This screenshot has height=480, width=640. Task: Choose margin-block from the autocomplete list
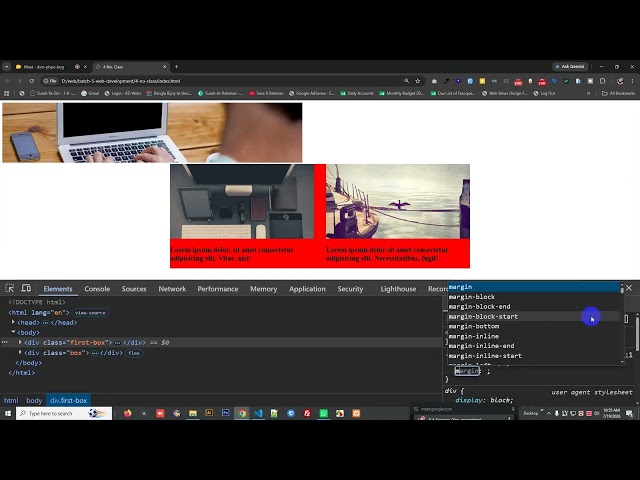click(x=533, y=297)
